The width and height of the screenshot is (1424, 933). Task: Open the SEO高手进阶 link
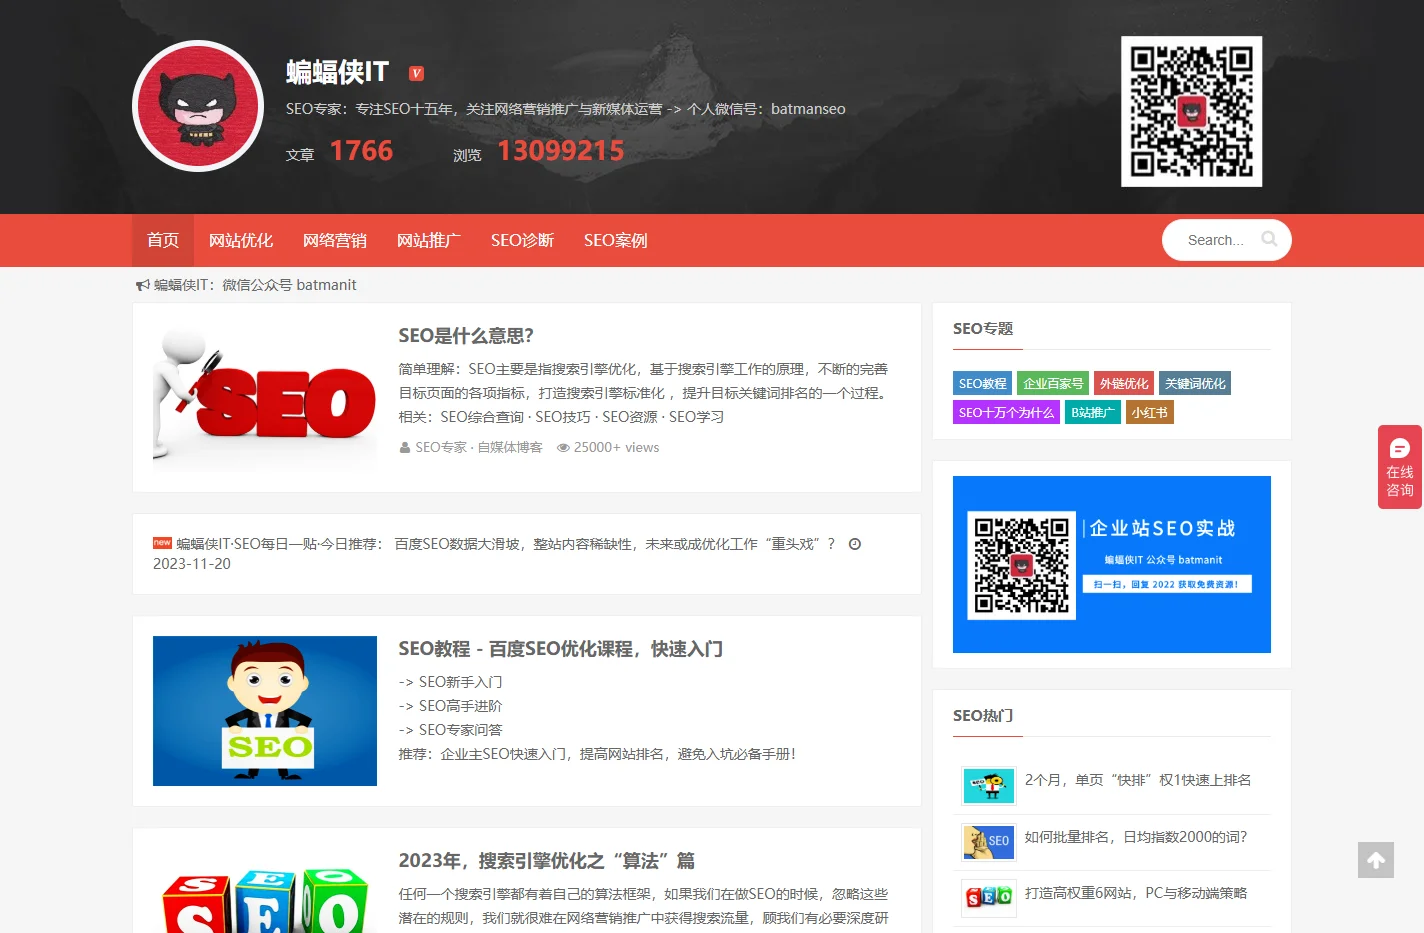[460, 706]
